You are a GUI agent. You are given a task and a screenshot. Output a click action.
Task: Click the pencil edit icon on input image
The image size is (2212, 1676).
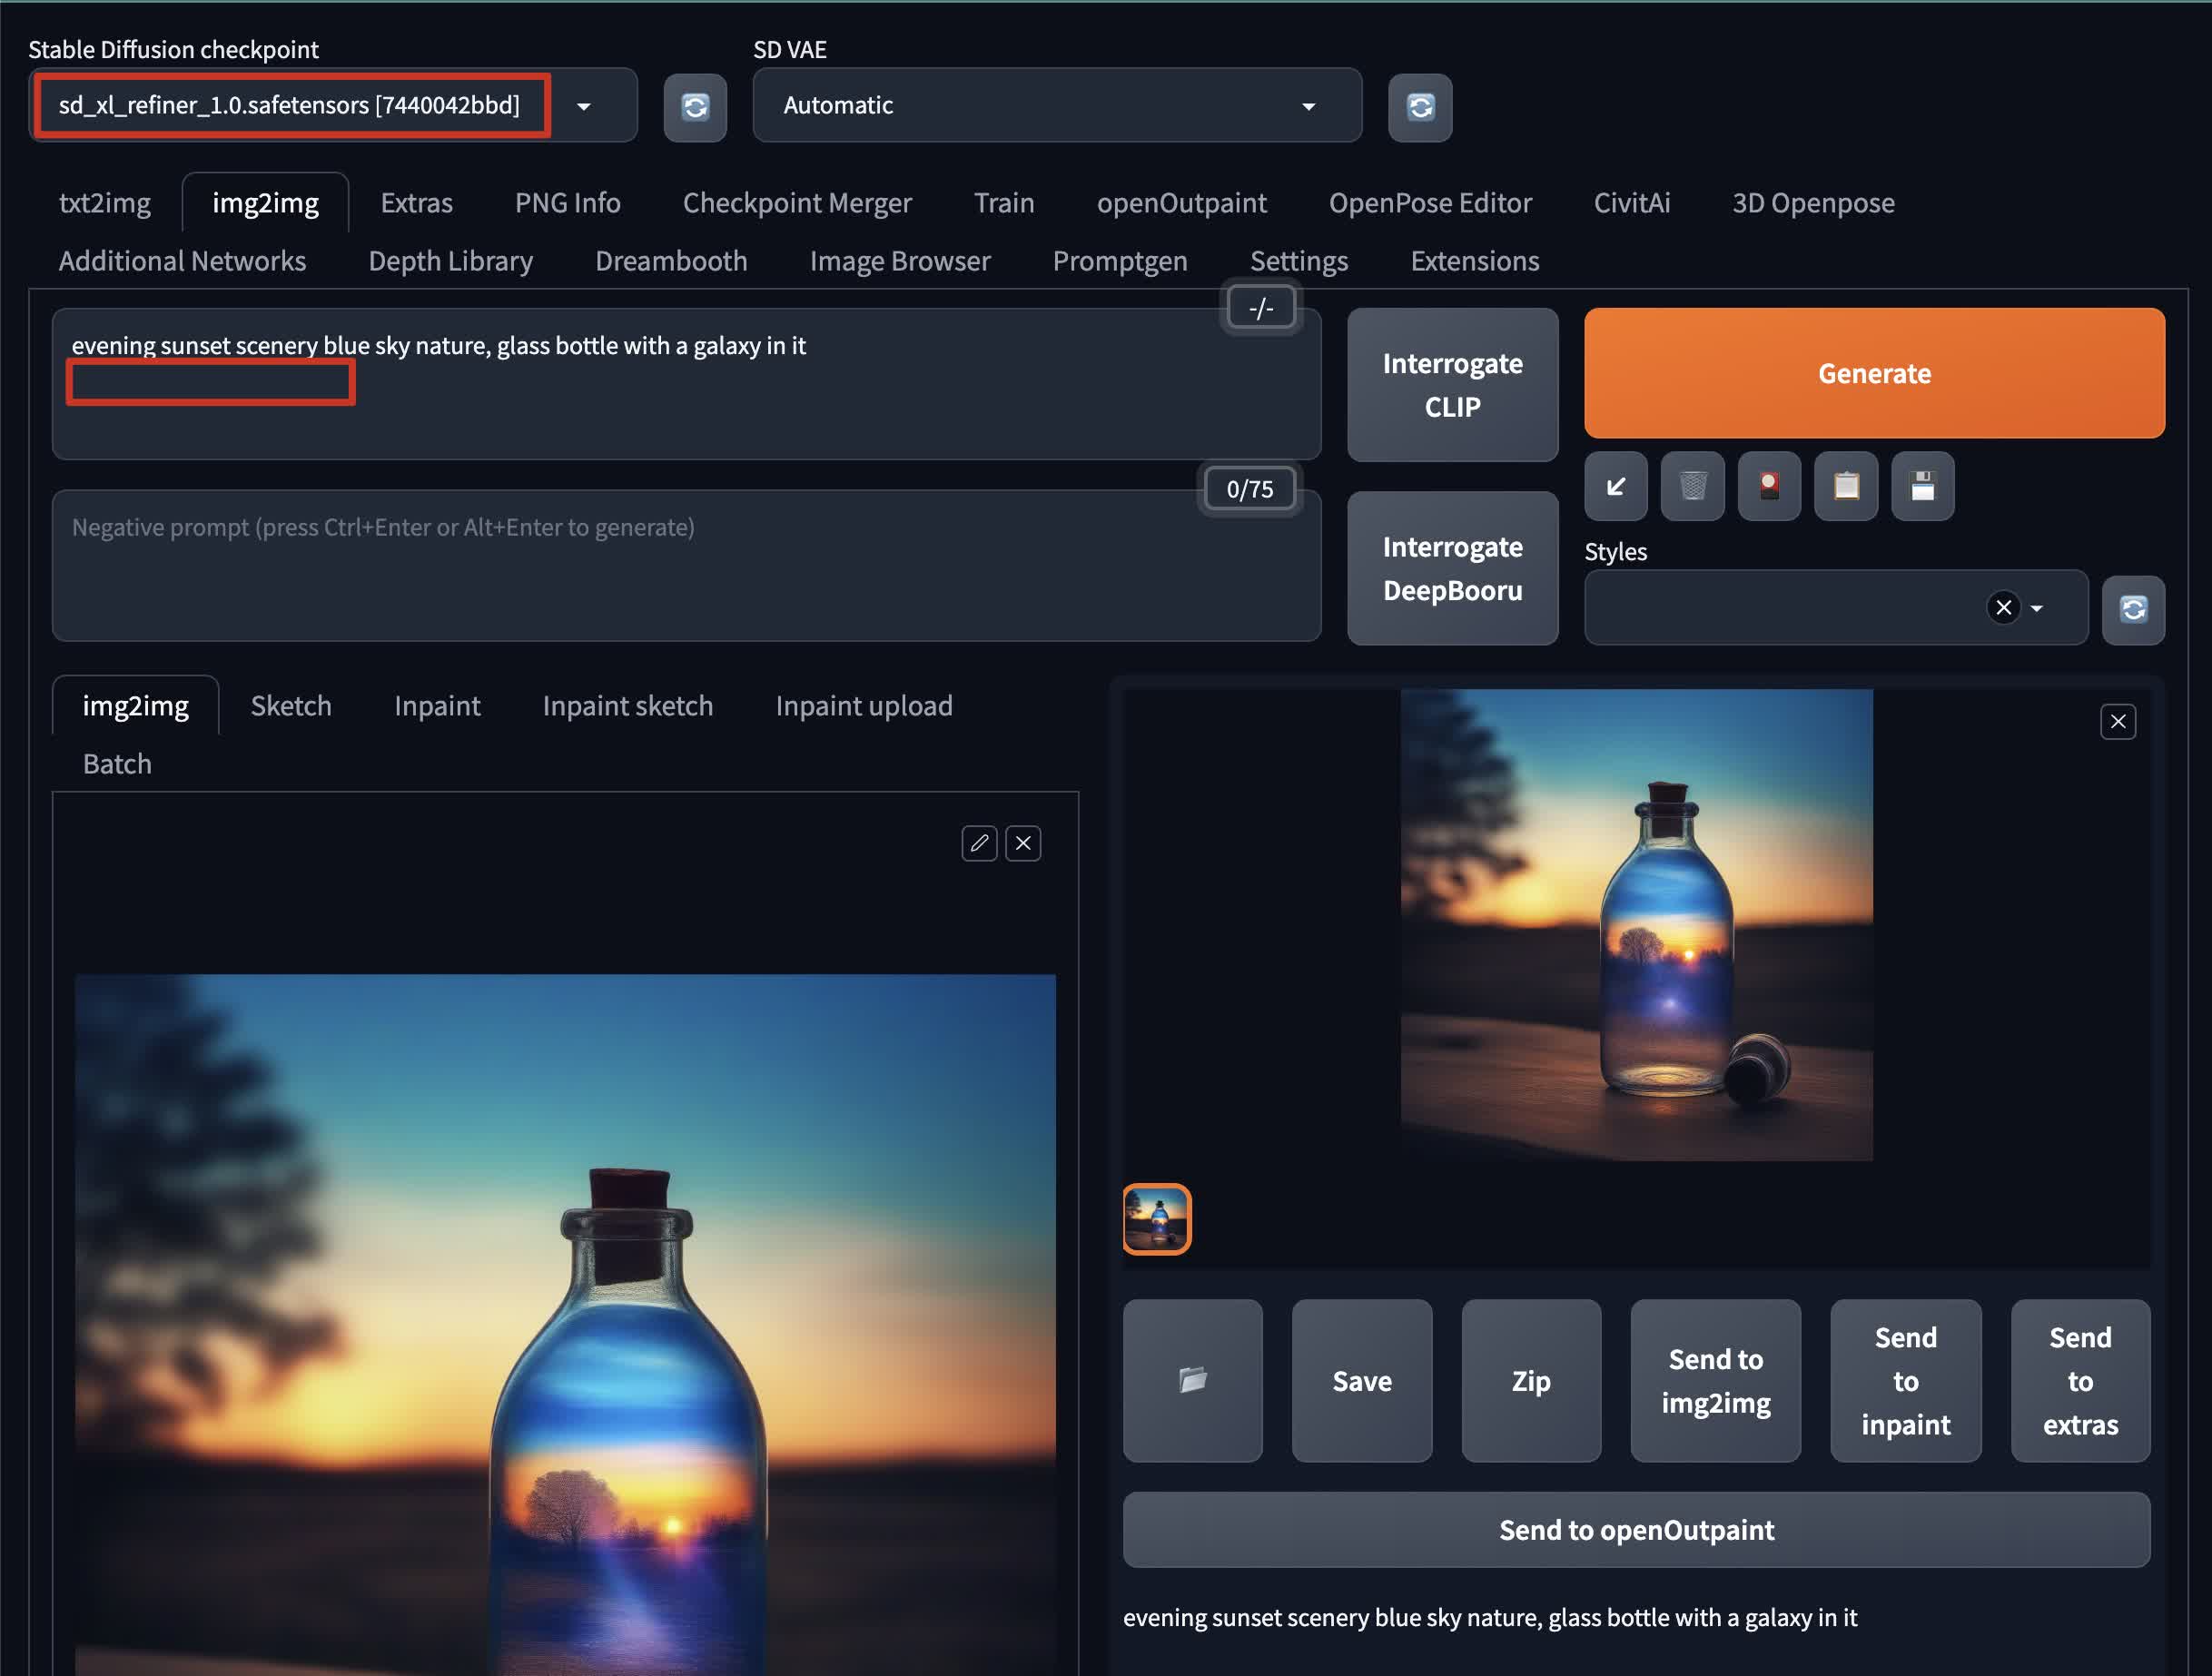(x=979, y=843)
